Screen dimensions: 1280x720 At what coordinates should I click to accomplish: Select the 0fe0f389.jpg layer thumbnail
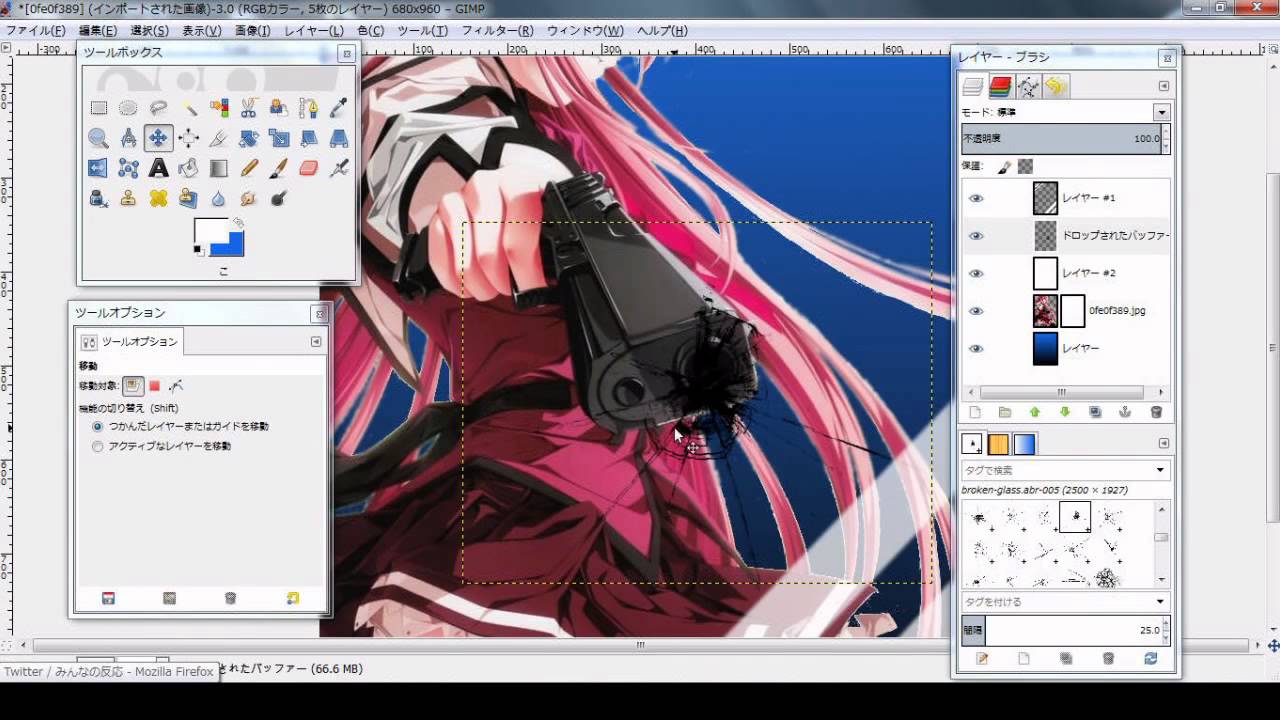tap(1045, 311)
